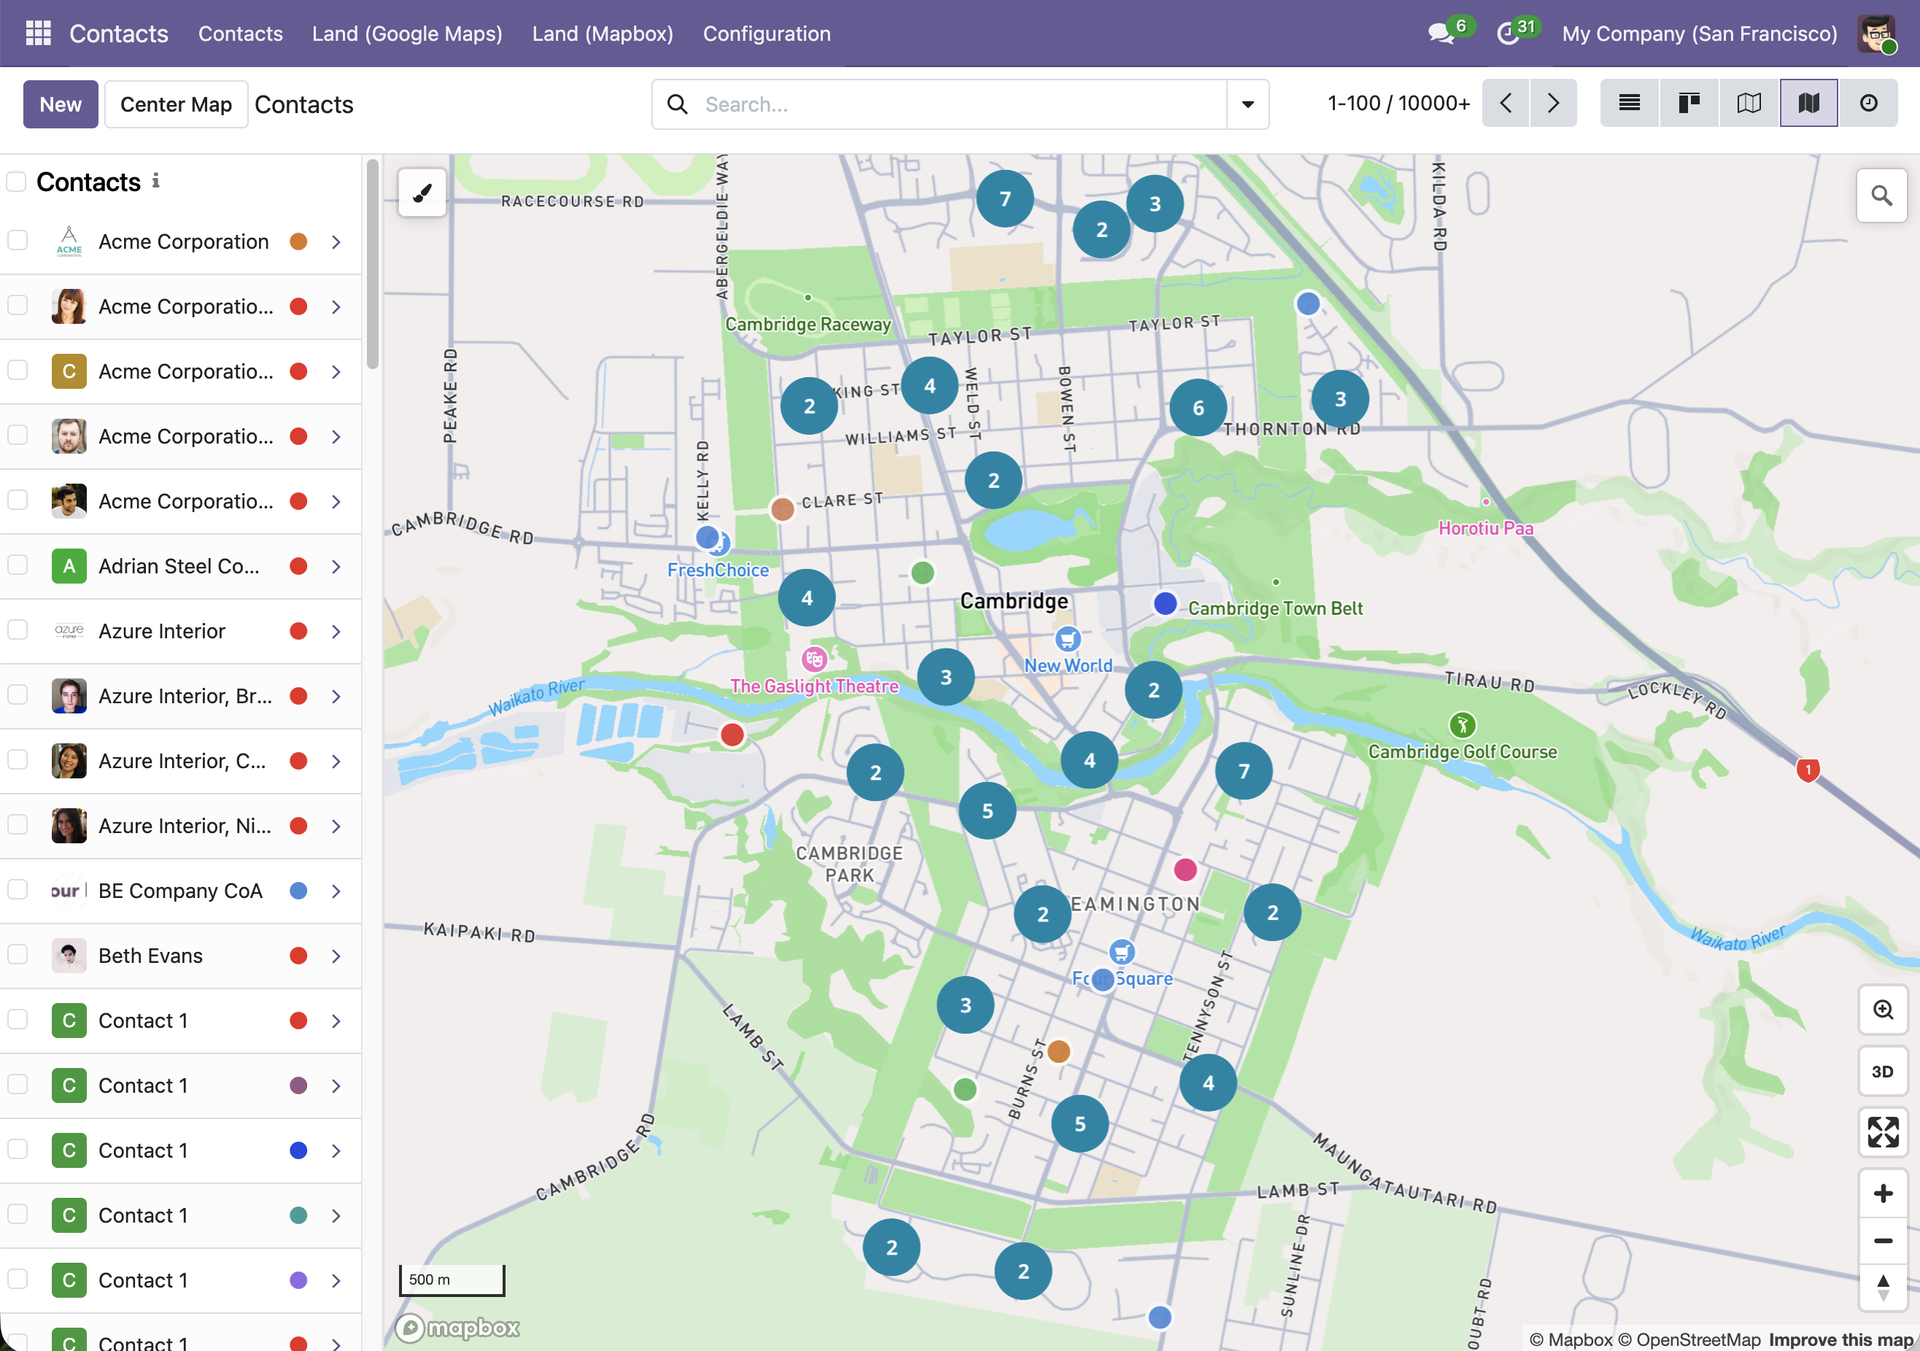The image size is (1920, 1351).
Task: Click the Center Map button
Action: pos(176,104)
